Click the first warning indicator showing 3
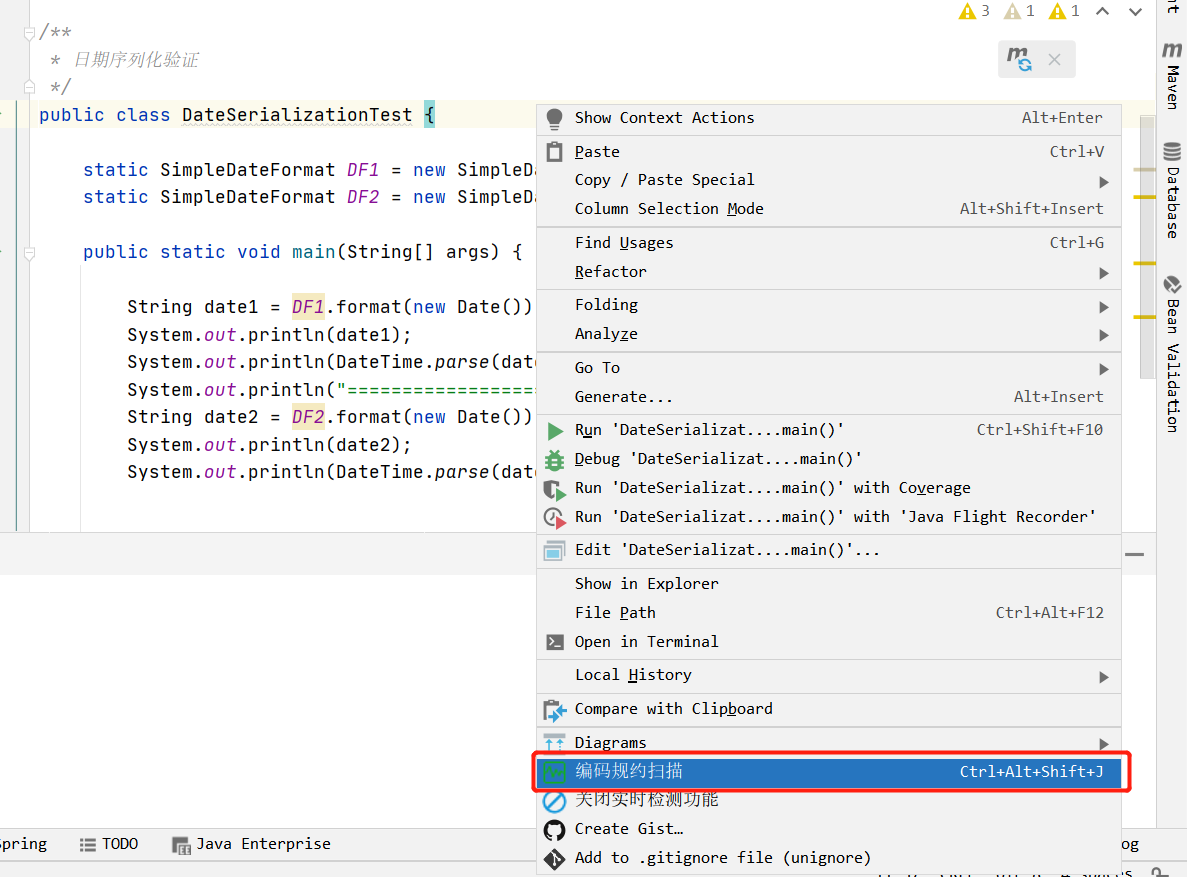The height and width of the screenshot is (877, 1187). [974, 11]
